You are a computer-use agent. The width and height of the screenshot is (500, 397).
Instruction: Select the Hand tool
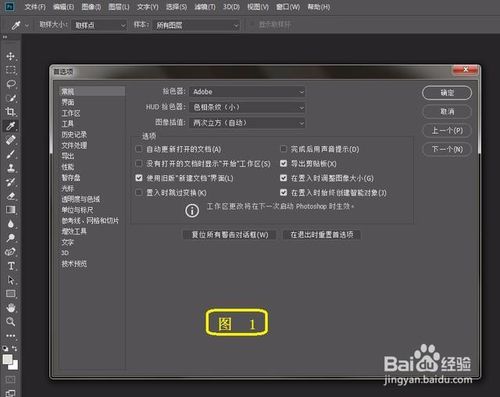coord(11,308)
